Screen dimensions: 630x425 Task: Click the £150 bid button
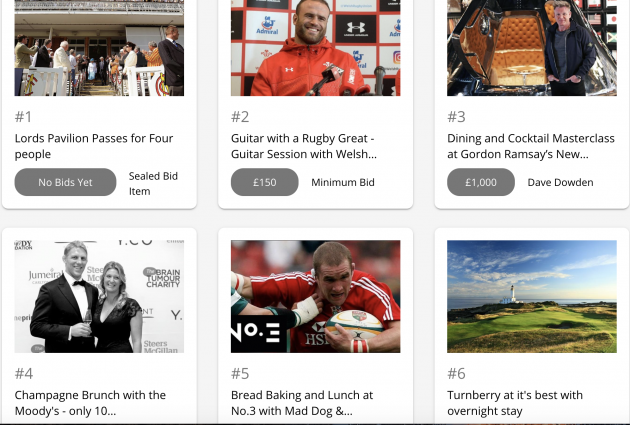pyautogui.click(x=265, y=182)
